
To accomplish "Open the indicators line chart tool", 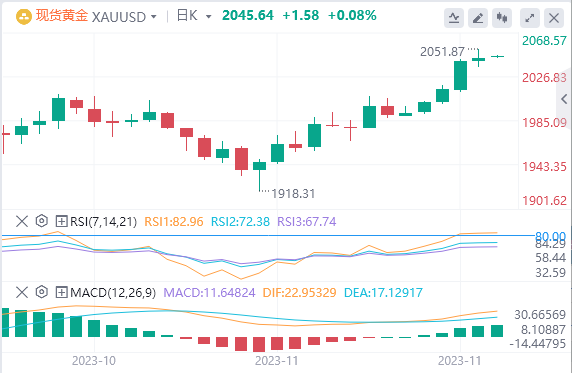I will point(454,18).
